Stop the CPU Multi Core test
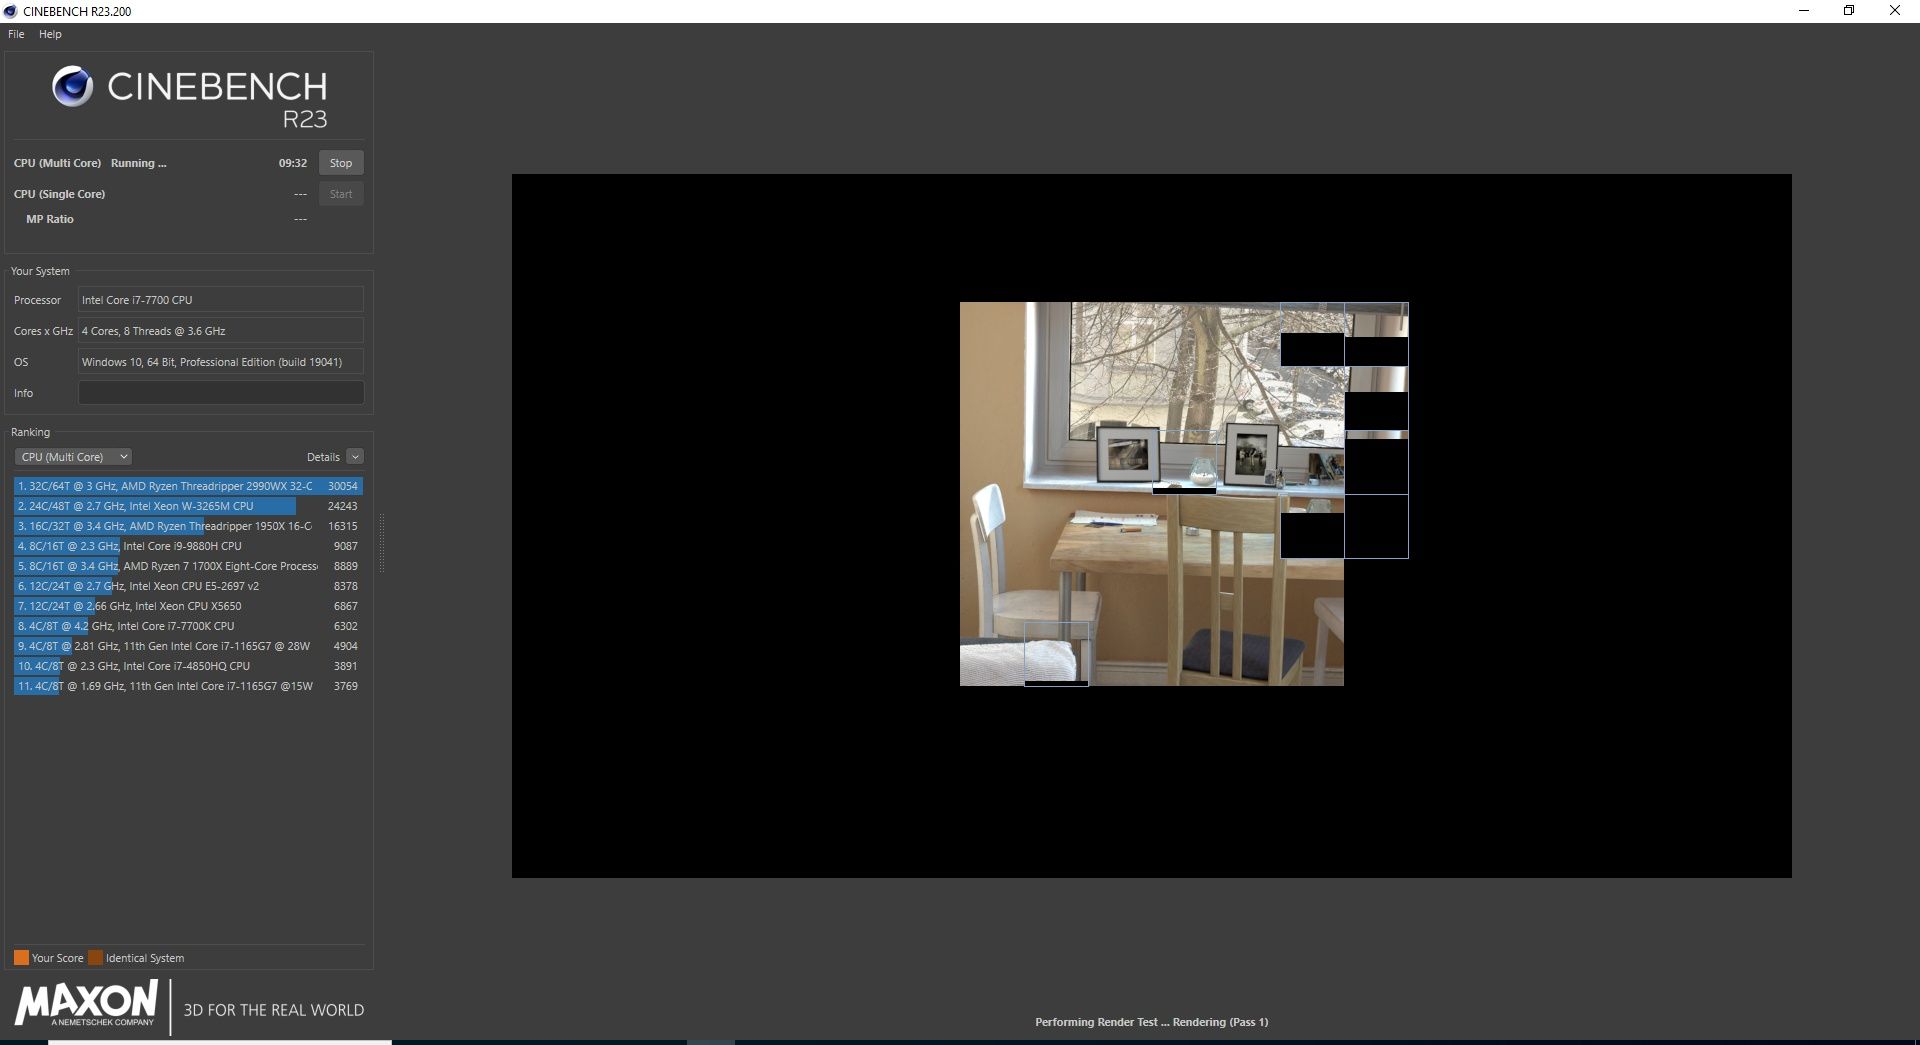The height and width of the screenshot is (1045, 1920). pyautogui.click(x=341, y=163)
